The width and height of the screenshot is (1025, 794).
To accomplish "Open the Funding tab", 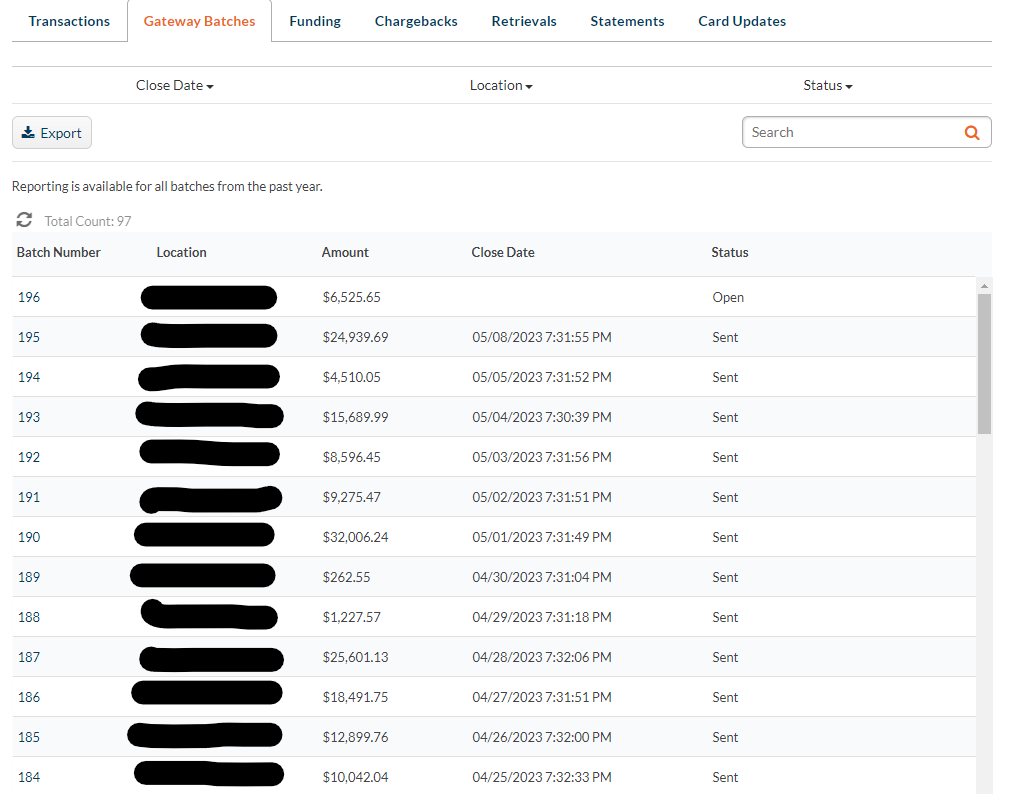I will pyautogui.click(x=315, y=21).
